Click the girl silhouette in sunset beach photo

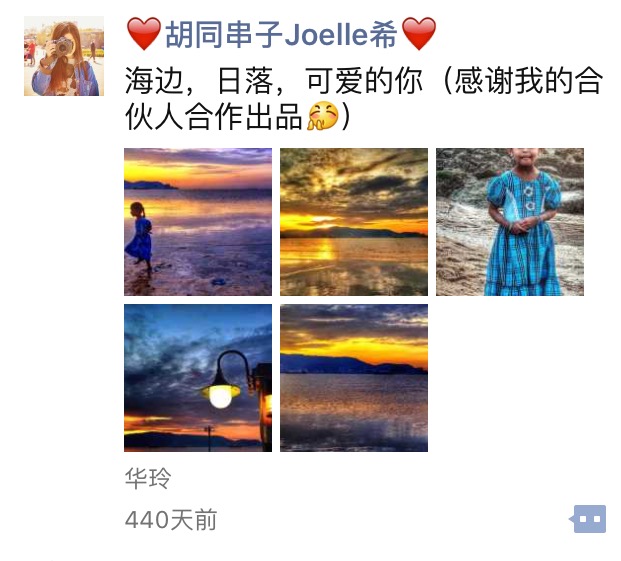139,237
